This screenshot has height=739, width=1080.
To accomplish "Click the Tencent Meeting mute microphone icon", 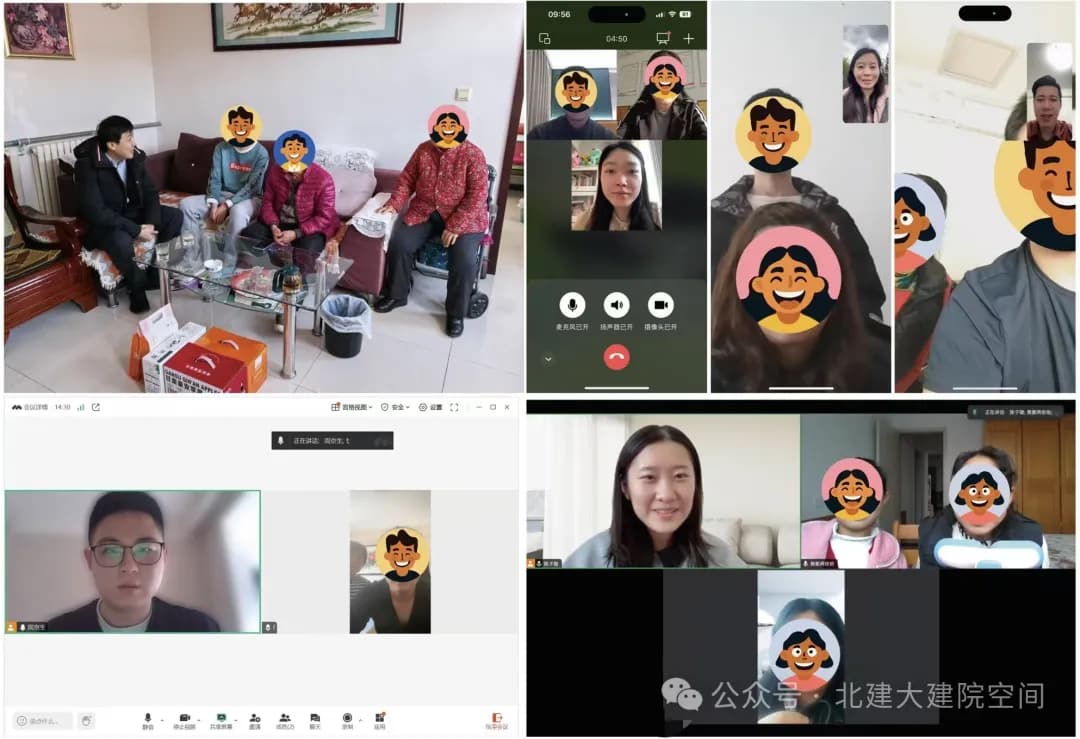I will [148, 718].
